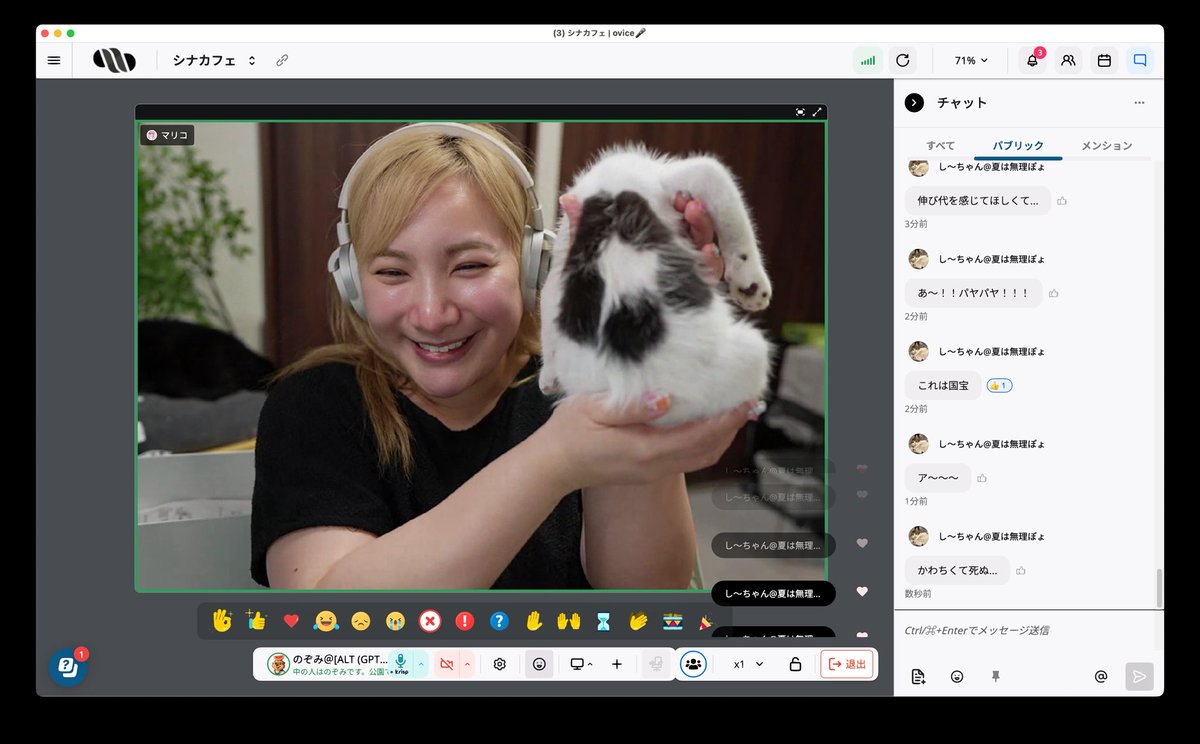Viewport: 1200px width, 744px height.
Task: Send the drum reaction emoji
Action: tap(672, 621)
